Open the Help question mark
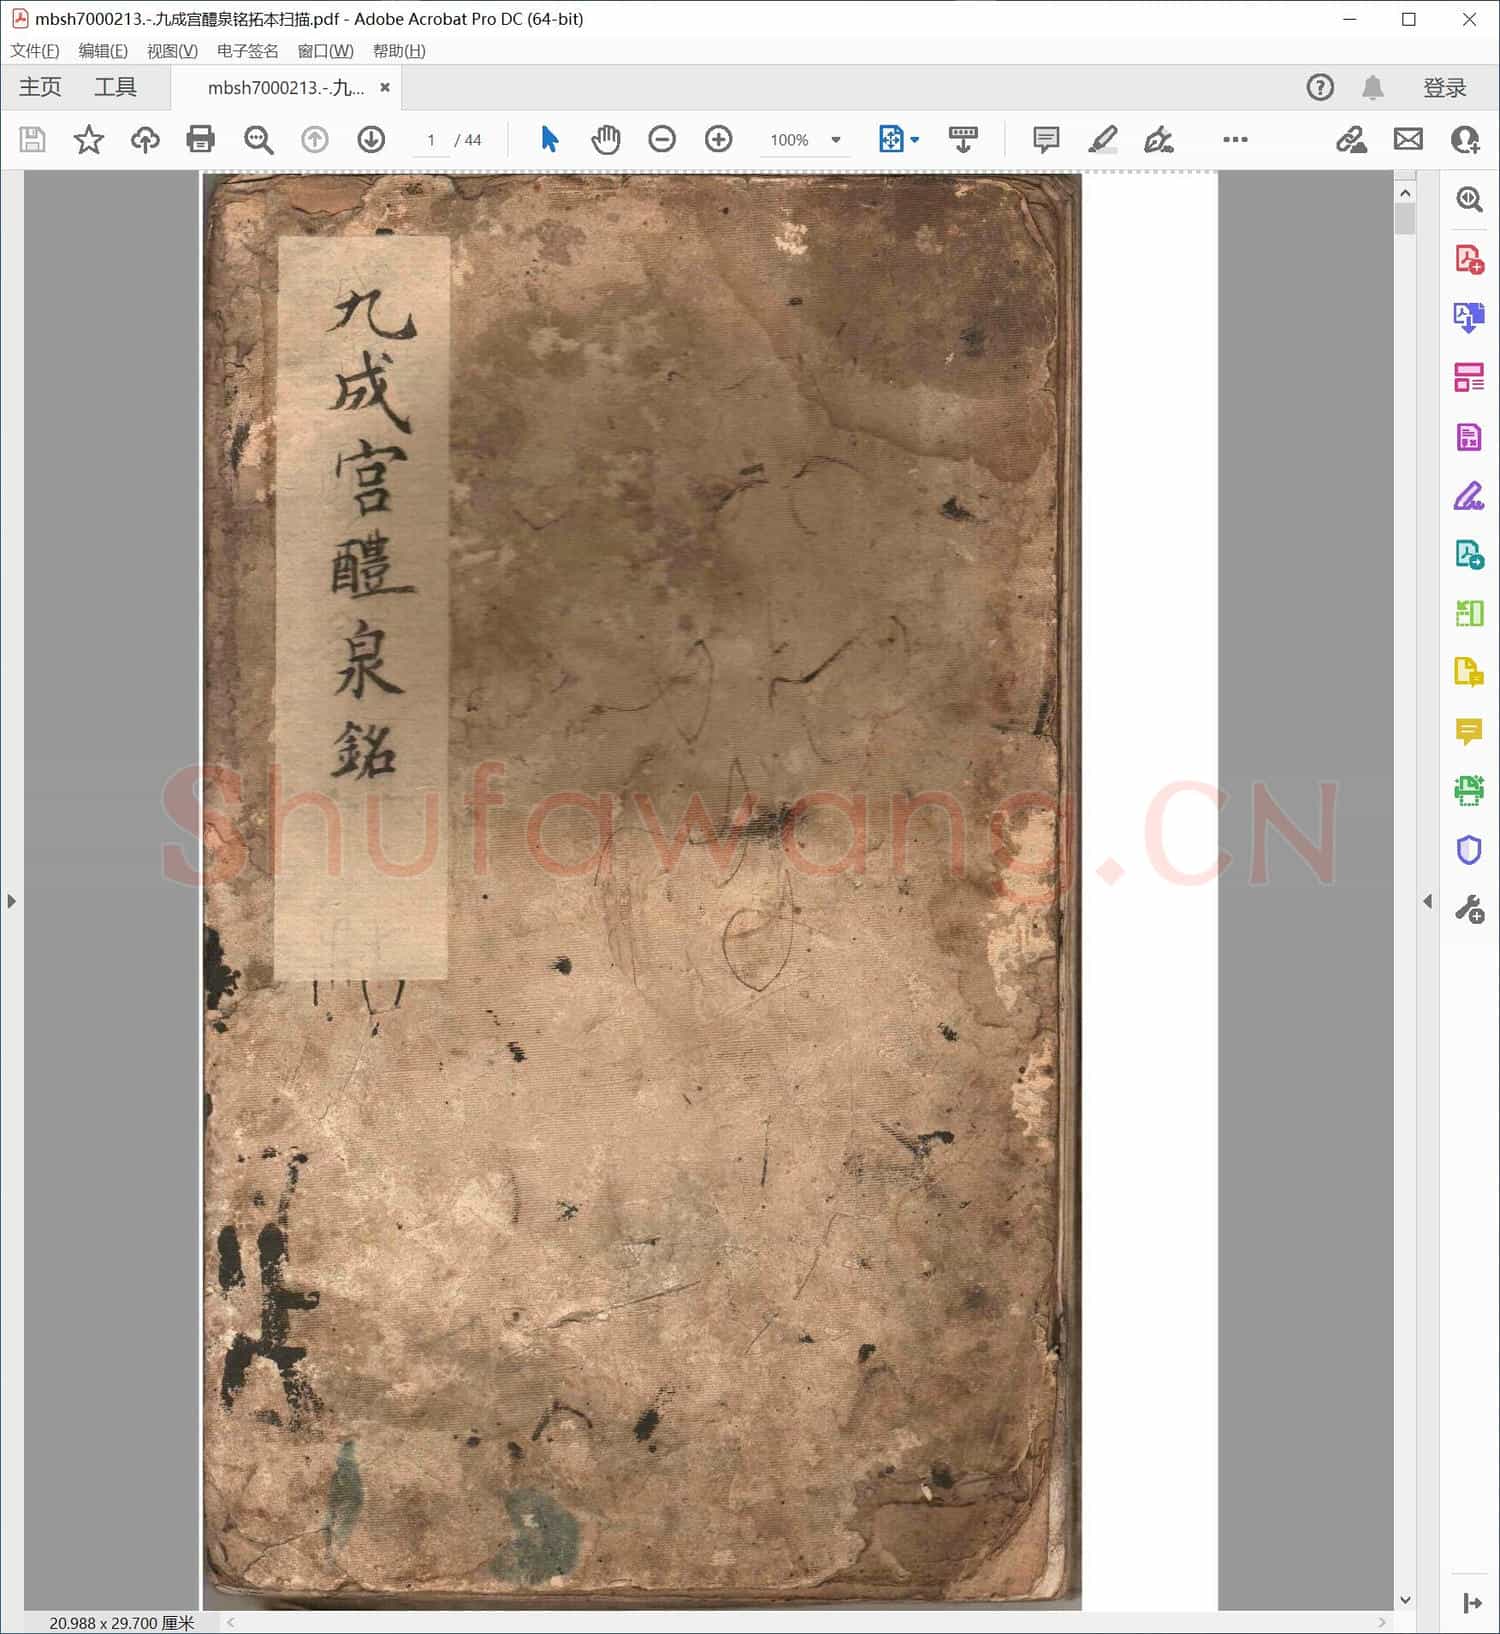 tap(1320, 87)
